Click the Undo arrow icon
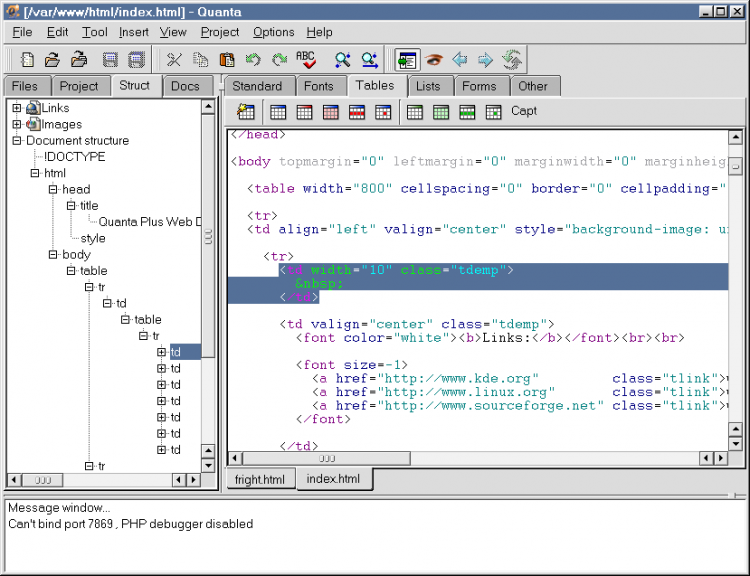Screen dimensions: 750x576 (253, 60)
